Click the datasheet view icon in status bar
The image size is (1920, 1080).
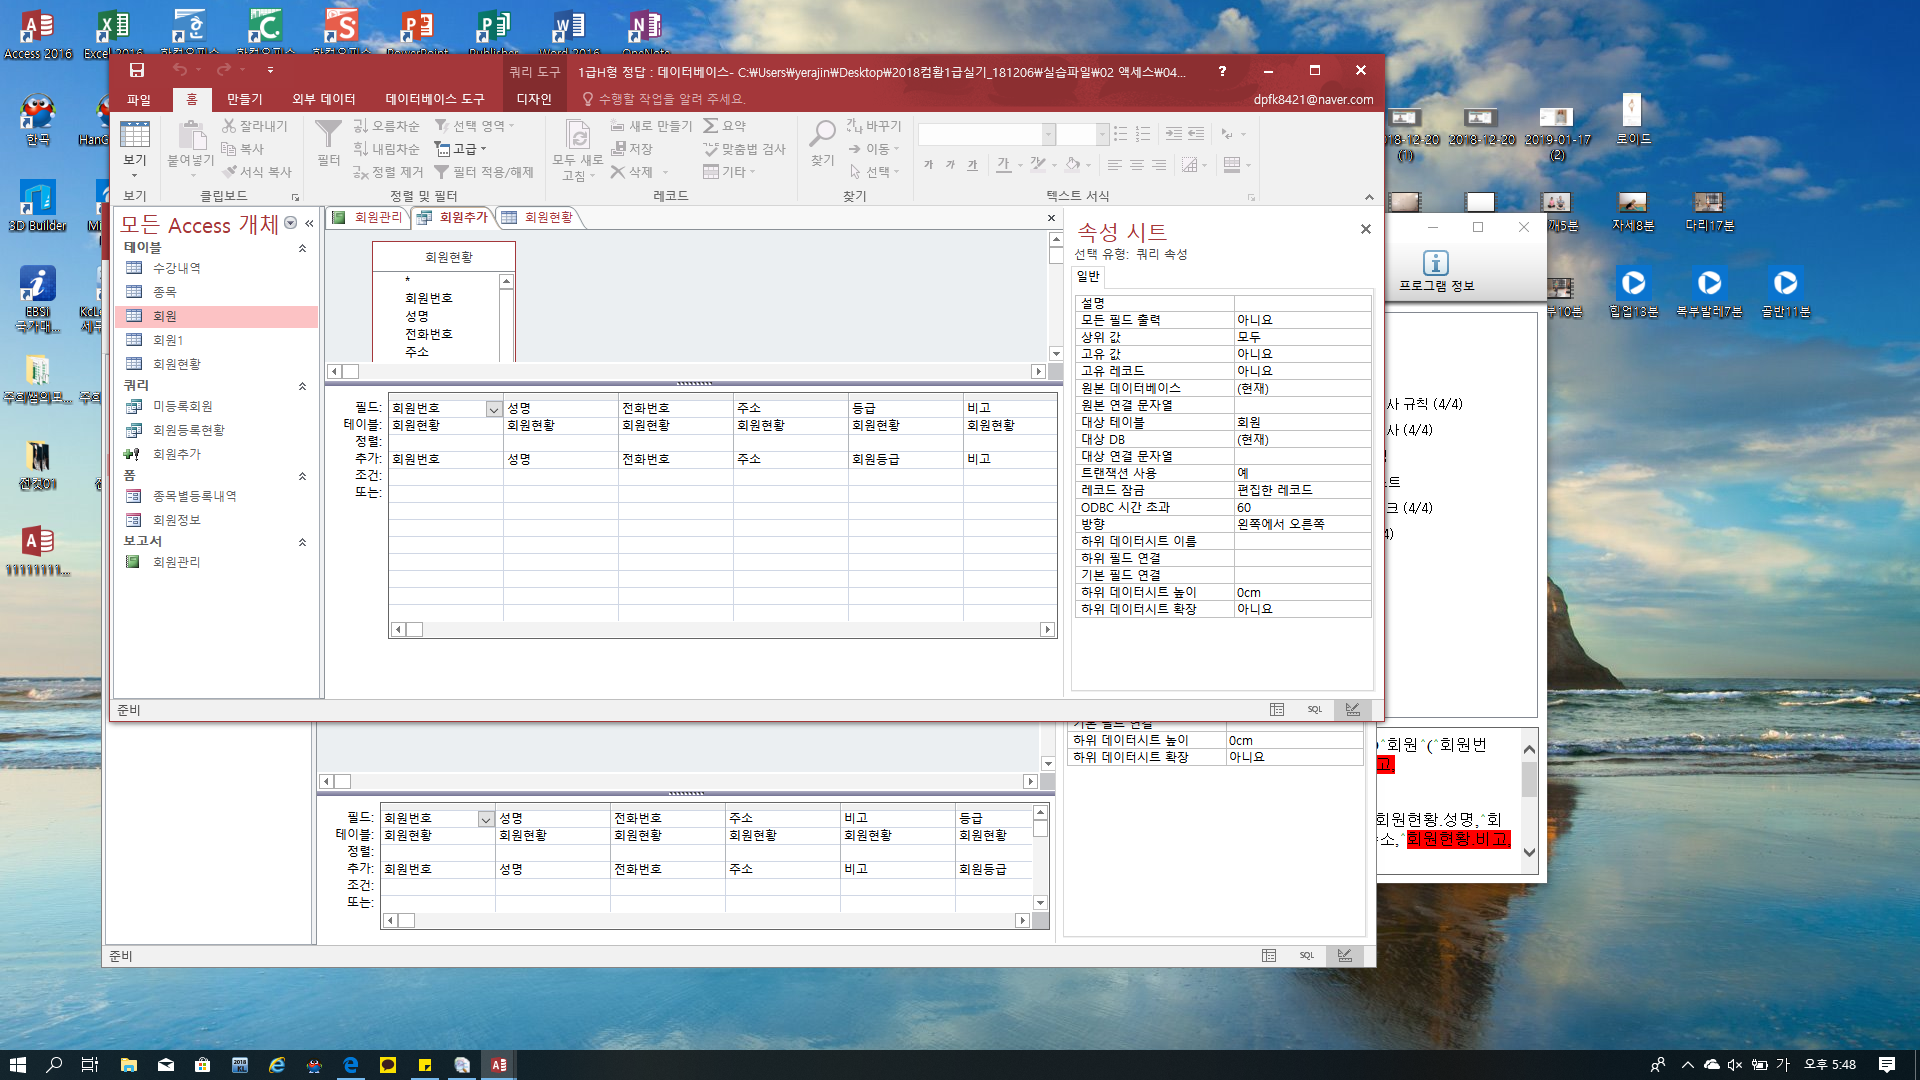1277,709
